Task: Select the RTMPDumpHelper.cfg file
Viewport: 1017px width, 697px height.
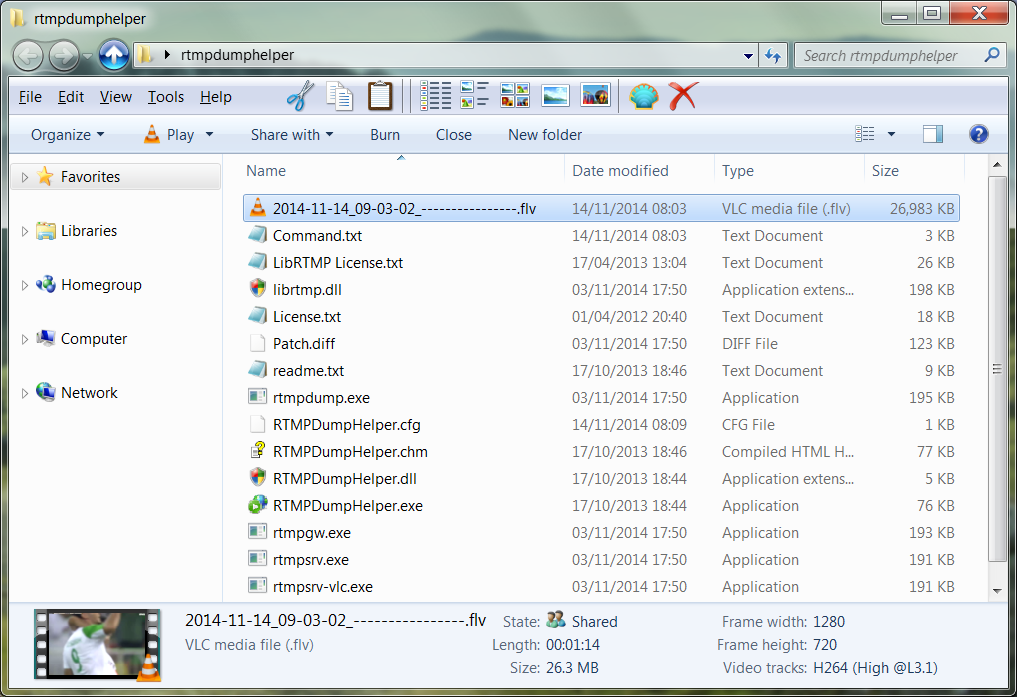Action: 601,425
